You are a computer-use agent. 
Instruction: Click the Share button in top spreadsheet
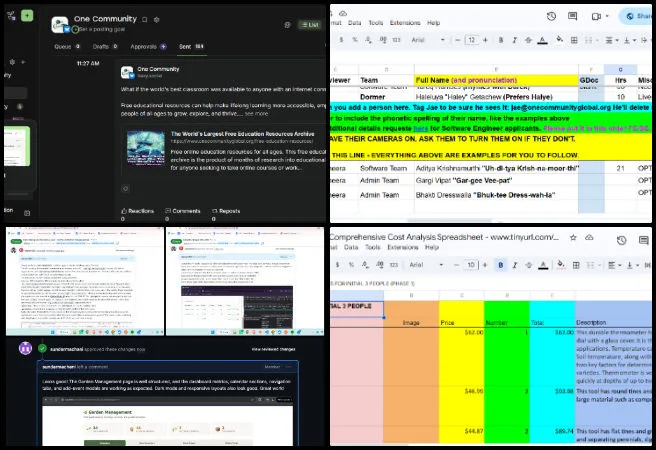(637, 16)
